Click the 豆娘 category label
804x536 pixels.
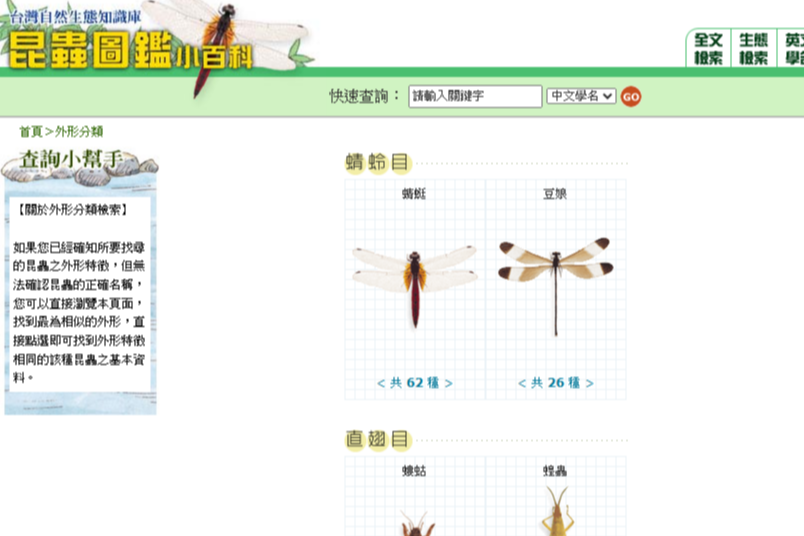click(555, 193)
